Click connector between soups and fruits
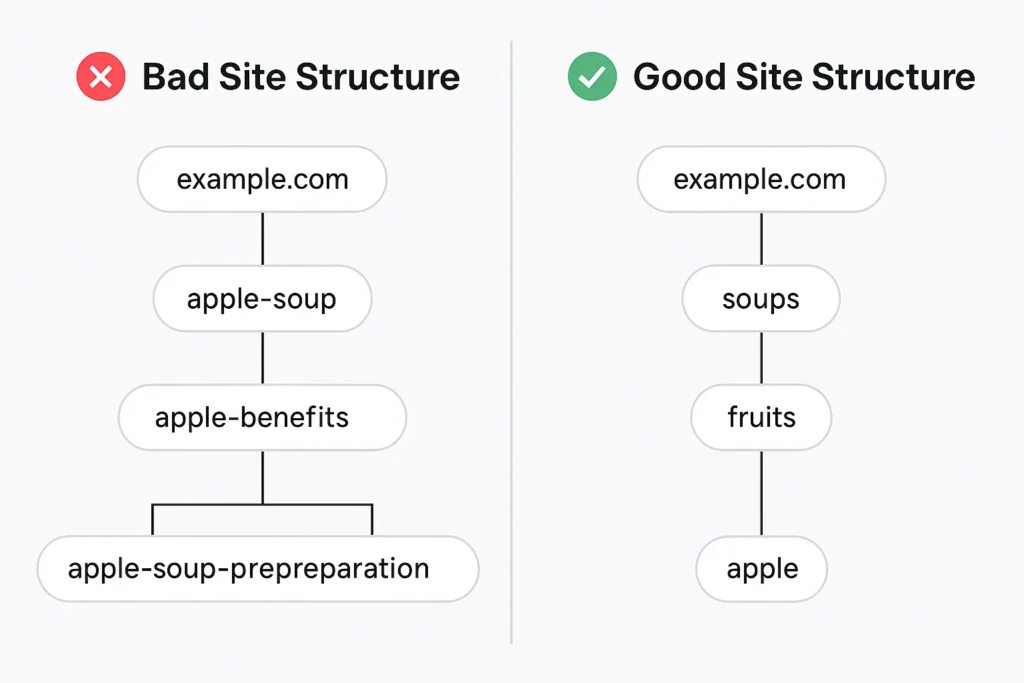The image size is (1024, 683). click(761, 358)
